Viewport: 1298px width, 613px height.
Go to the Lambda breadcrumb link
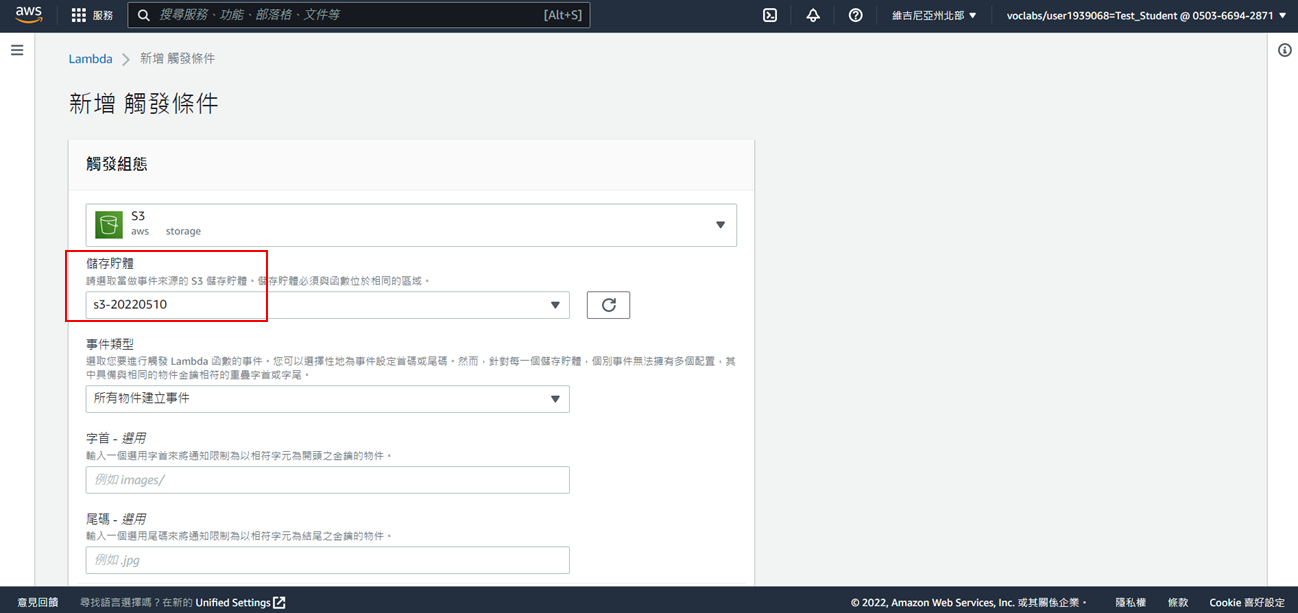tap(90, 59)
